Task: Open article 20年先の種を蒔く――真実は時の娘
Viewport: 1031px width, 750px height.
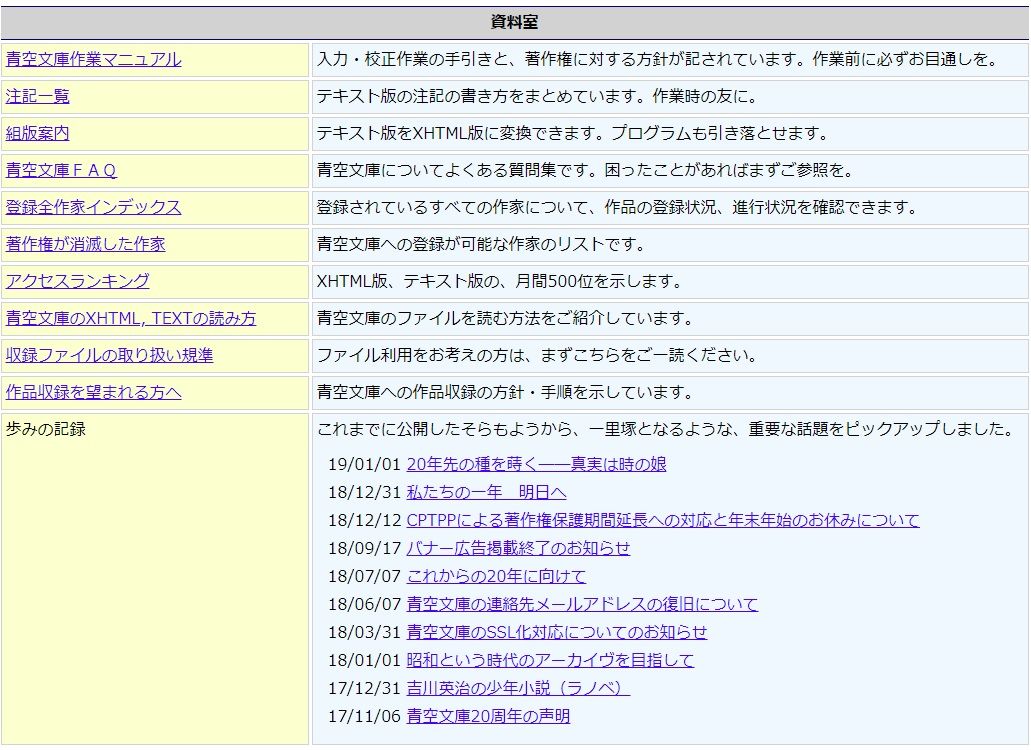Action: click(x=536, y=464)
